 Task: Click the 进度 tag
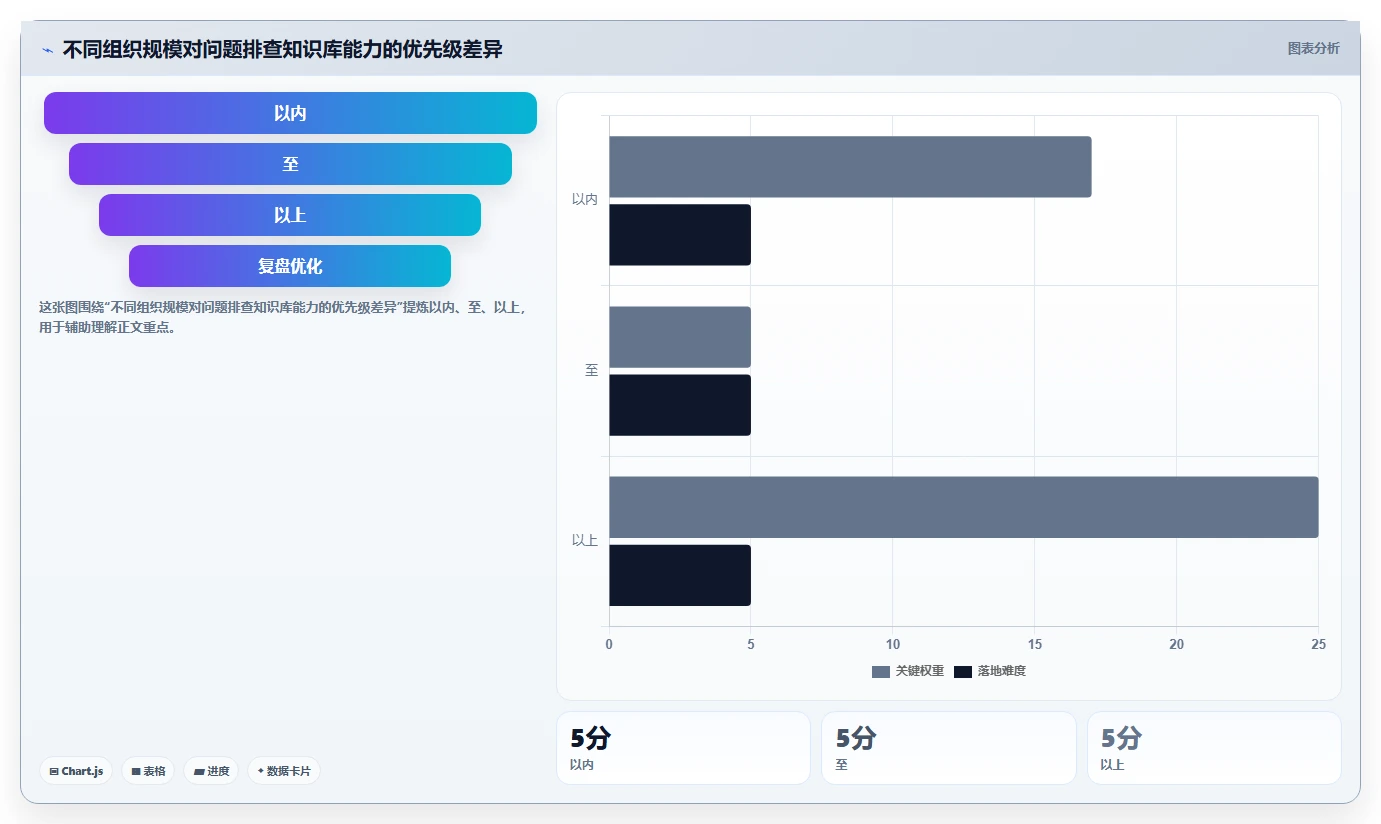(211, 771)
